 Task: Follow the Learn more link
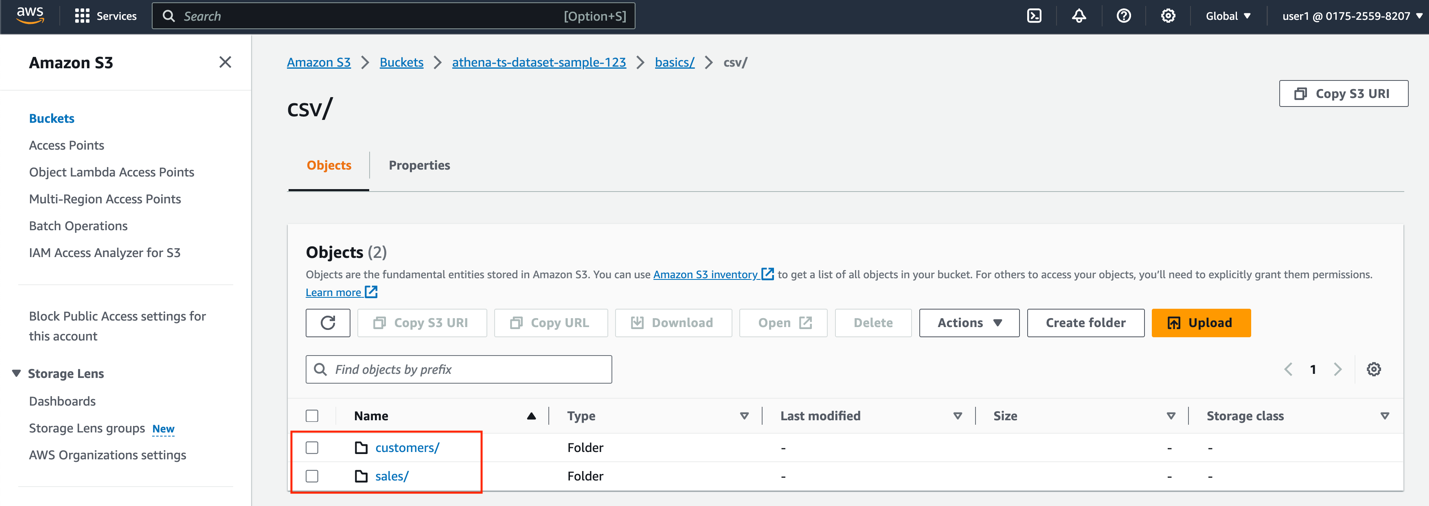coord(333,292)
